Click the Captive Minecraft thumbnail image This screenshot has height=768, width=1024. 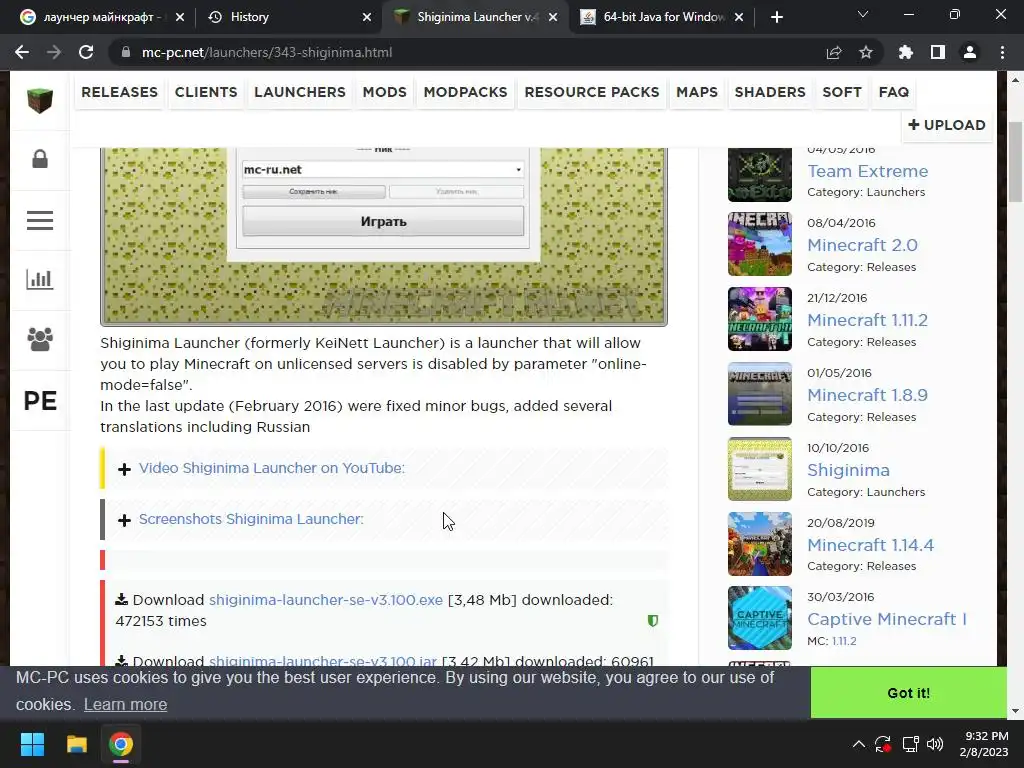[760, 618]
